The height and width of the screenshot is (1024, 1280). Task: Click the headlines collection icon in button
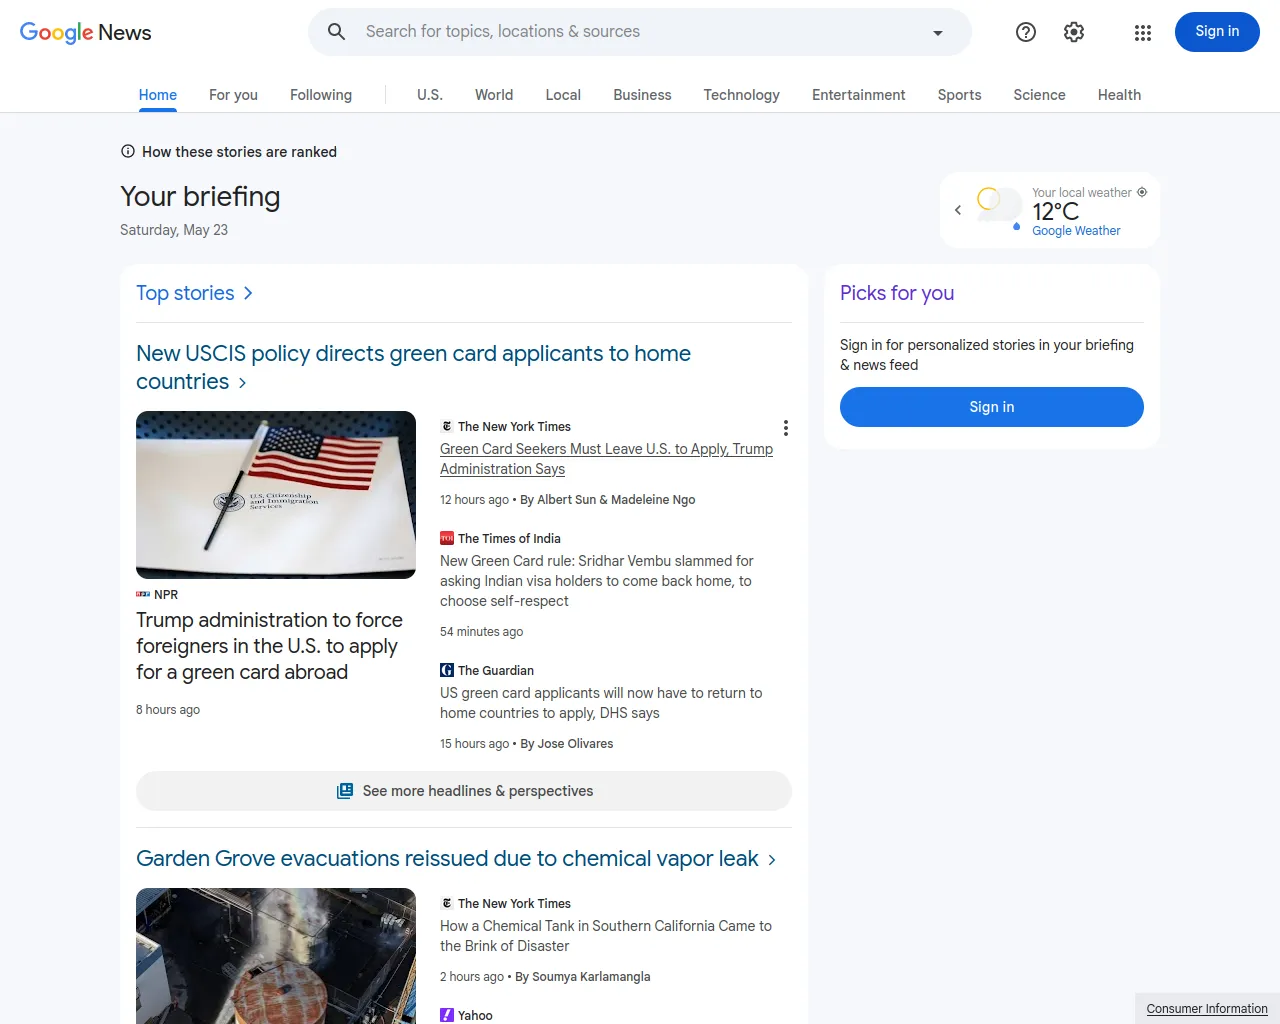[345, 791]
